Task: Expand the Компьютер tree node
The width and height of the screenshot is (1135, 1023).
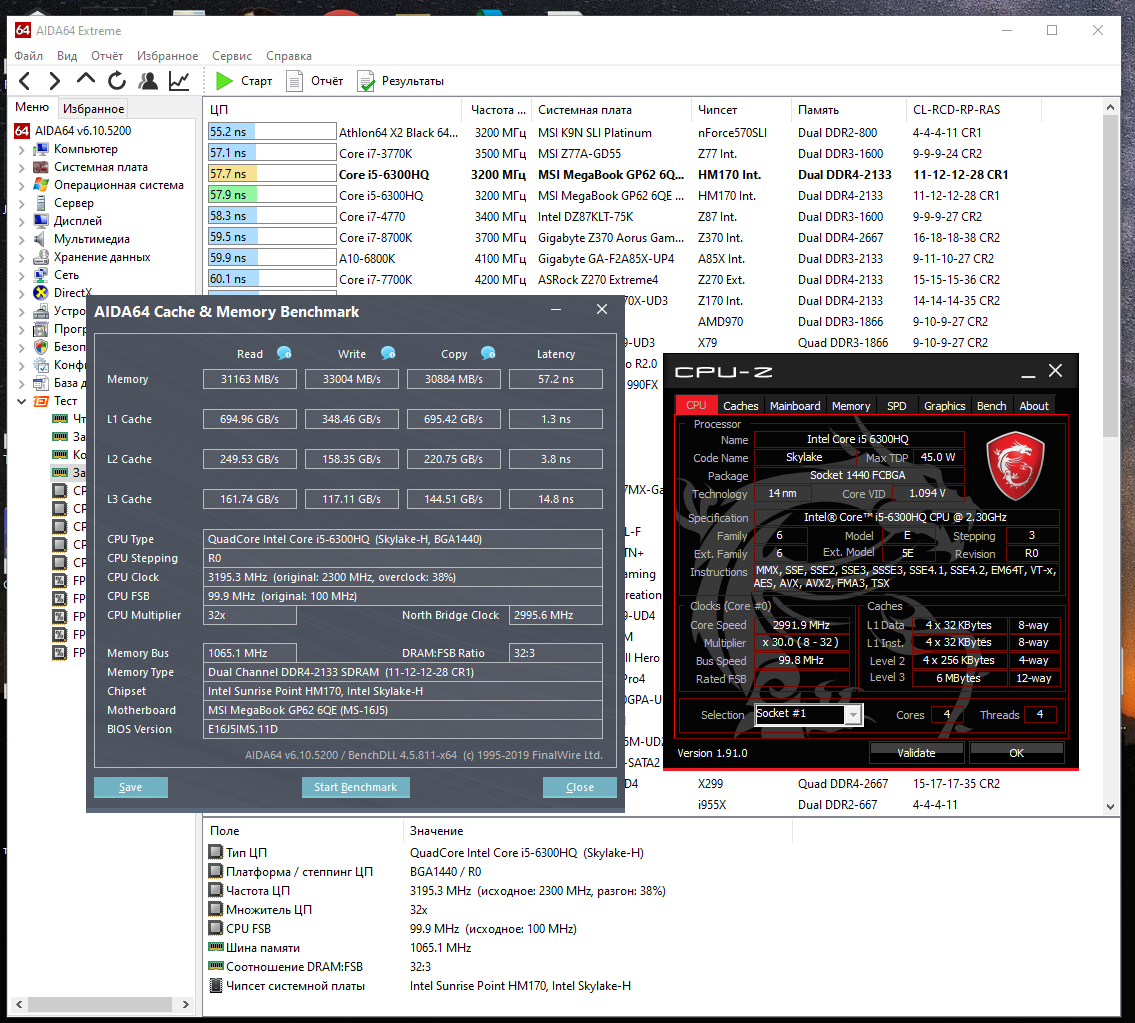Action: pyautogui.click(x=21, y=150)
